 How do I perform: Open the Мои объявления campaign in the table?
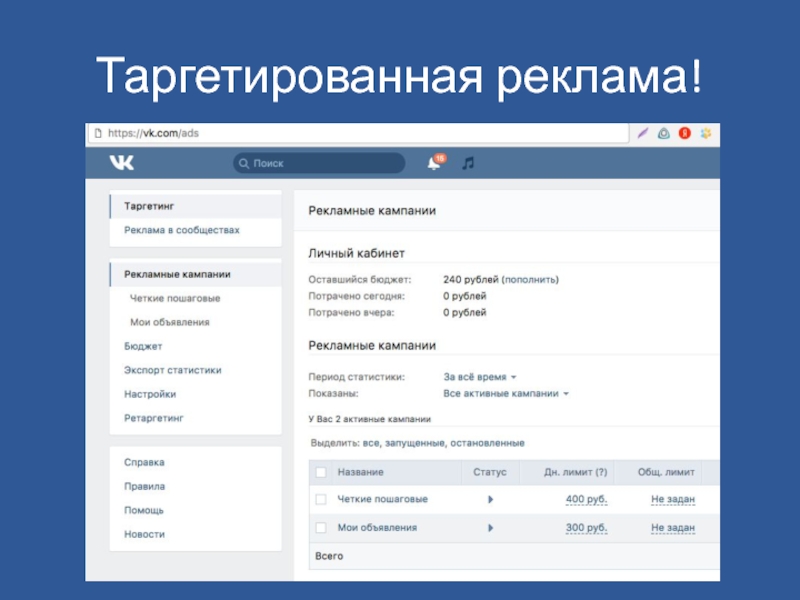tap(377, 528)
